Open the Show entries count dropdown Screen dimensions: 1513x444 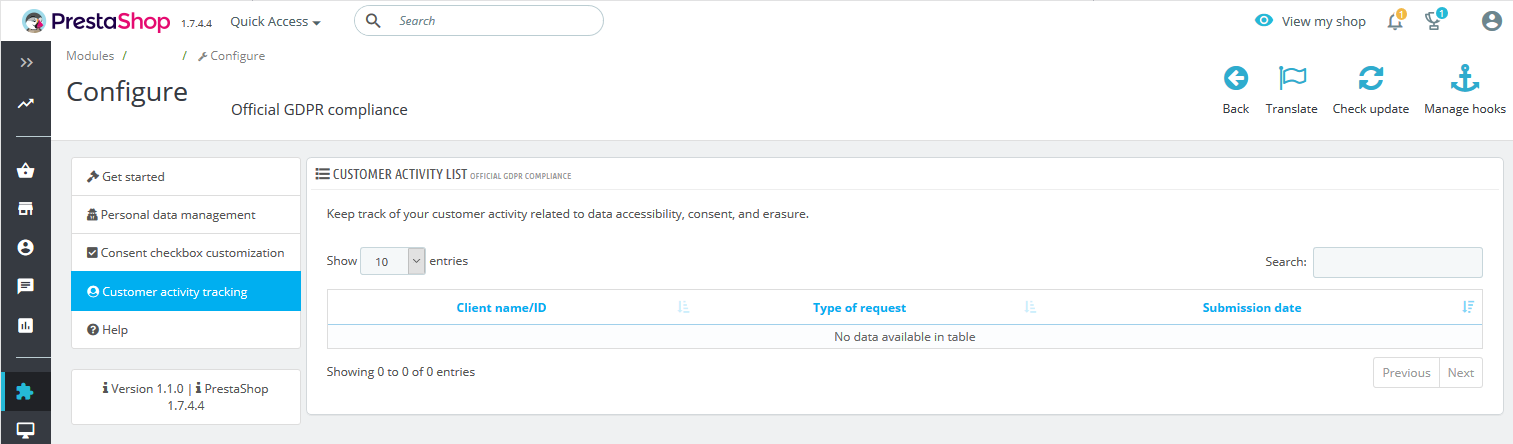393,261
